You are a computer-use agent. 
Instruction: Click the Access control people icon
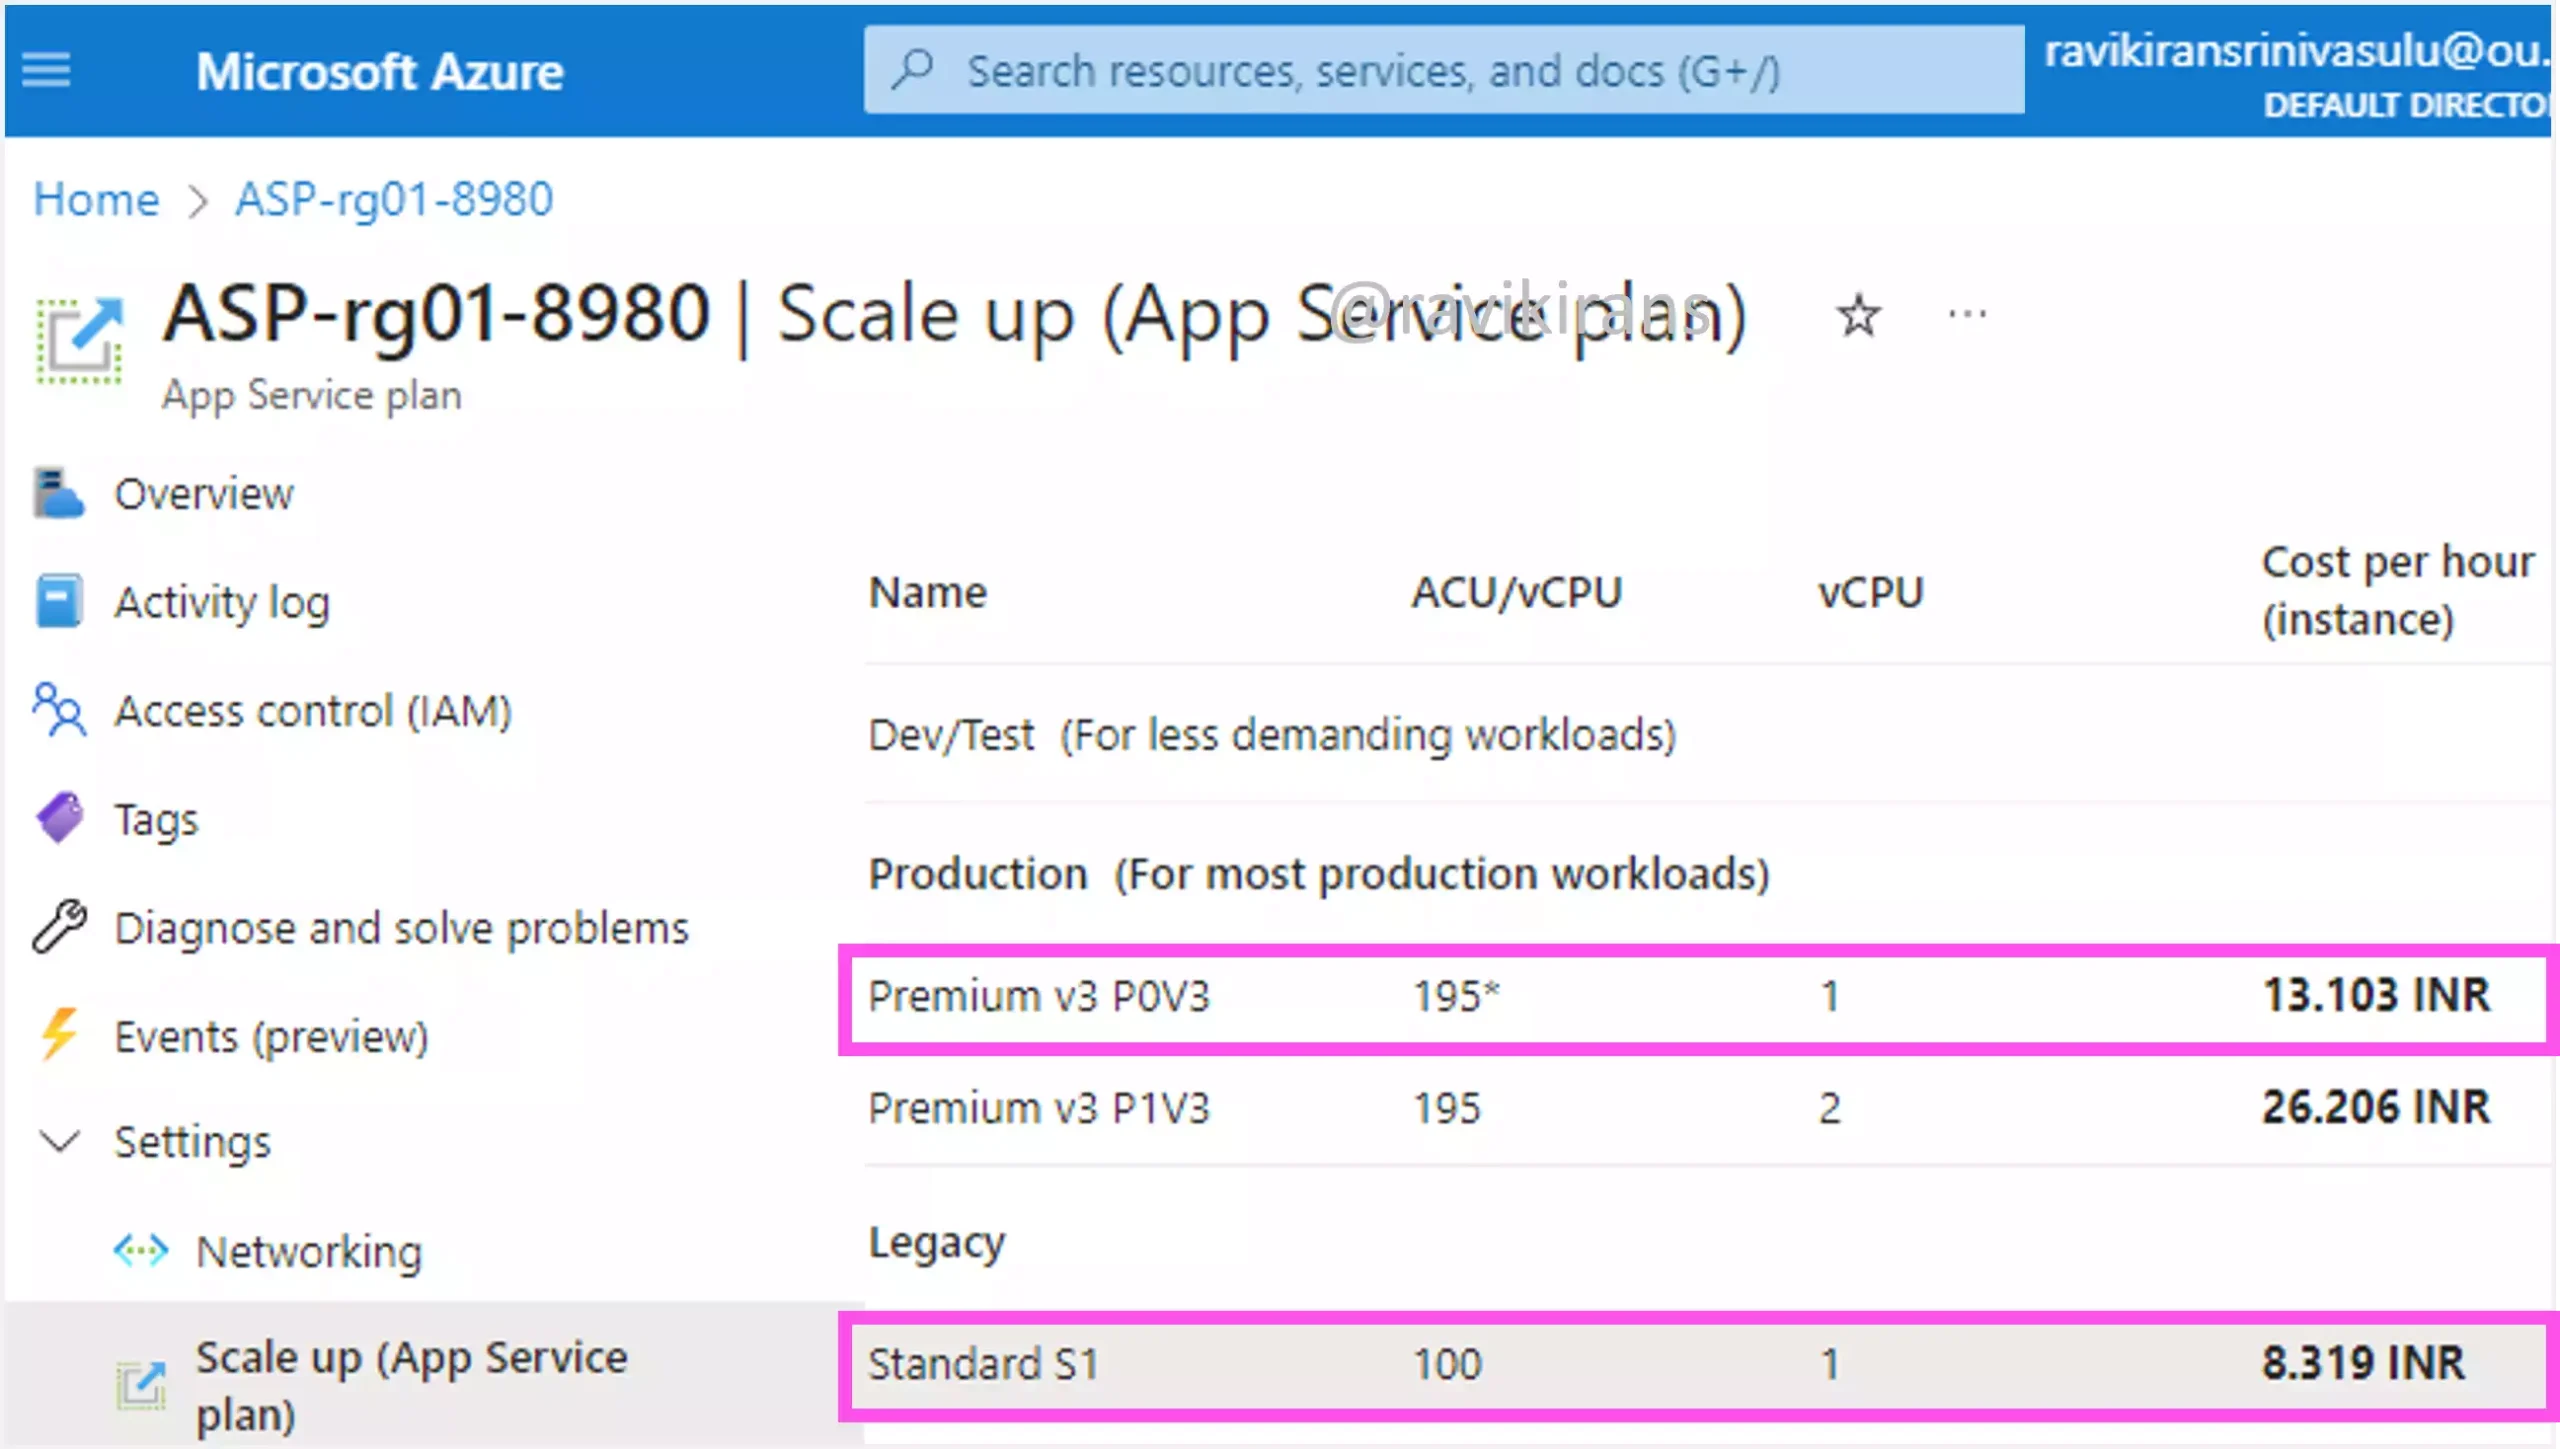point(59,709)
